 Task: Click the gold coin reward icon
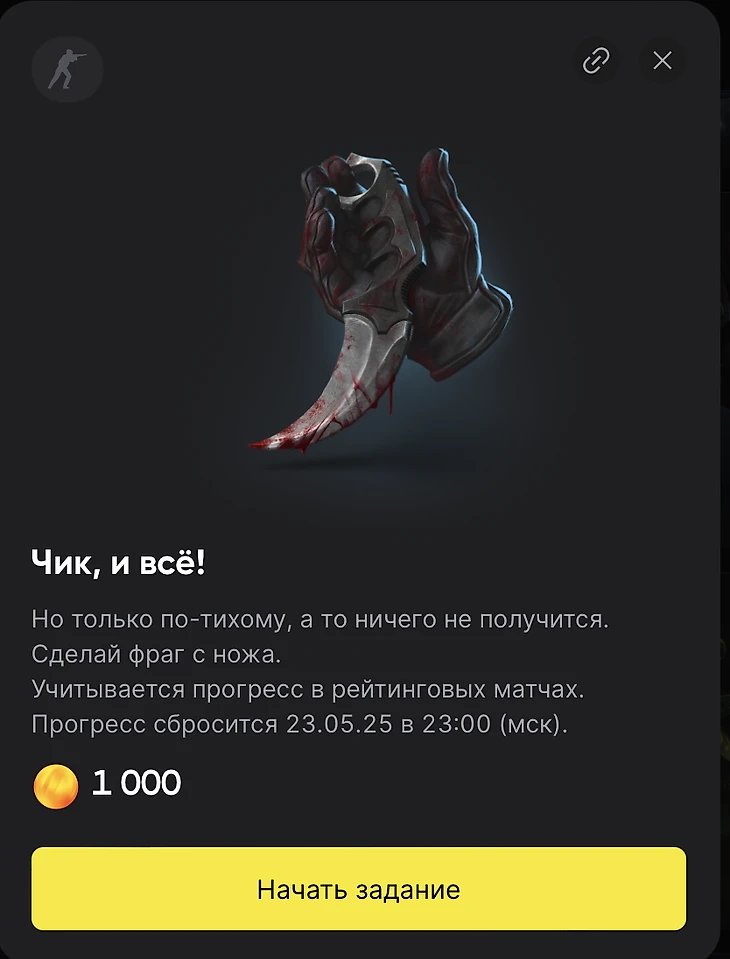(x=56, y=787)
